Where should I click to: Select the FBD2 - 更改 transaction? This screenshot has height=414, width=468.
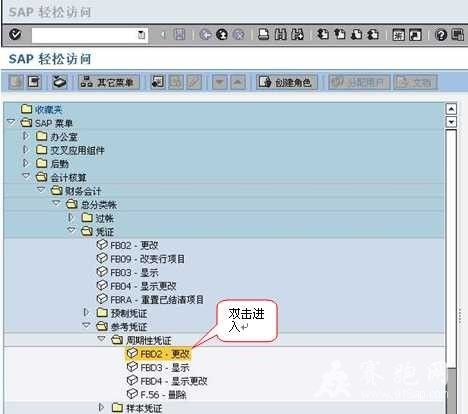(x=158, y=354)
